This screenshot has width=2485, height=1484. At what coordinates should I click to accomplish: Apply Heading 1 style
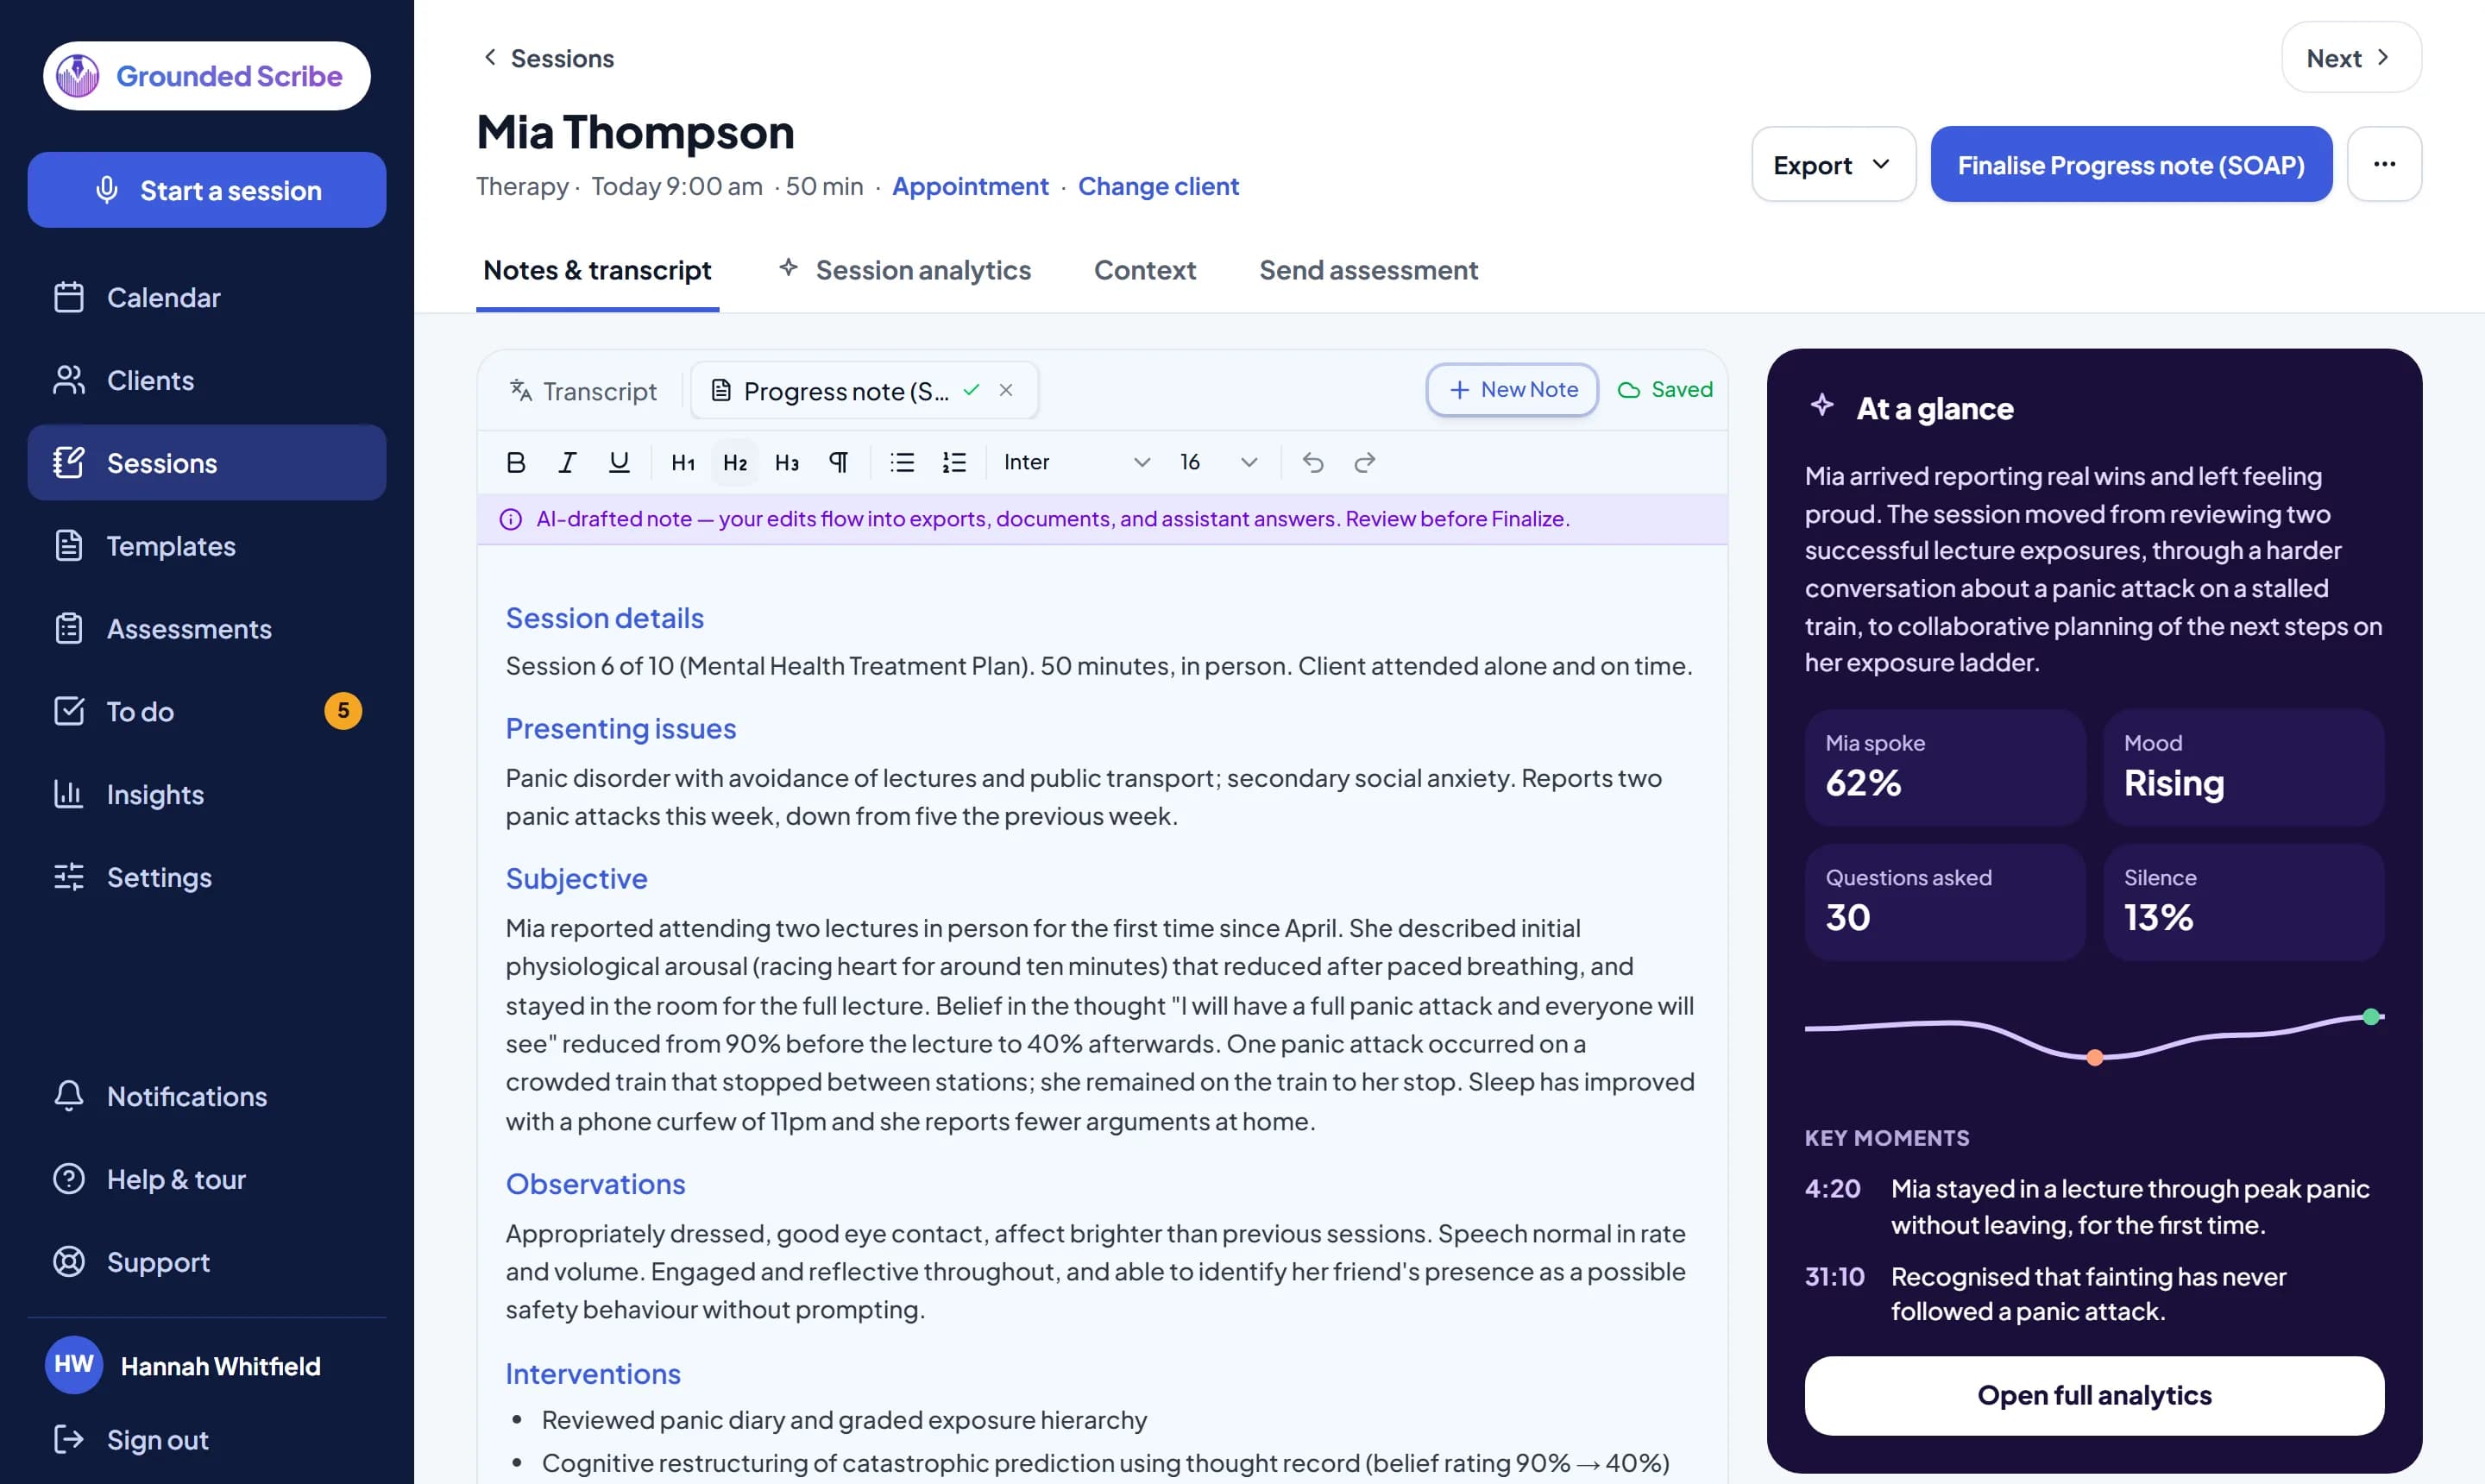pos(683,462)
